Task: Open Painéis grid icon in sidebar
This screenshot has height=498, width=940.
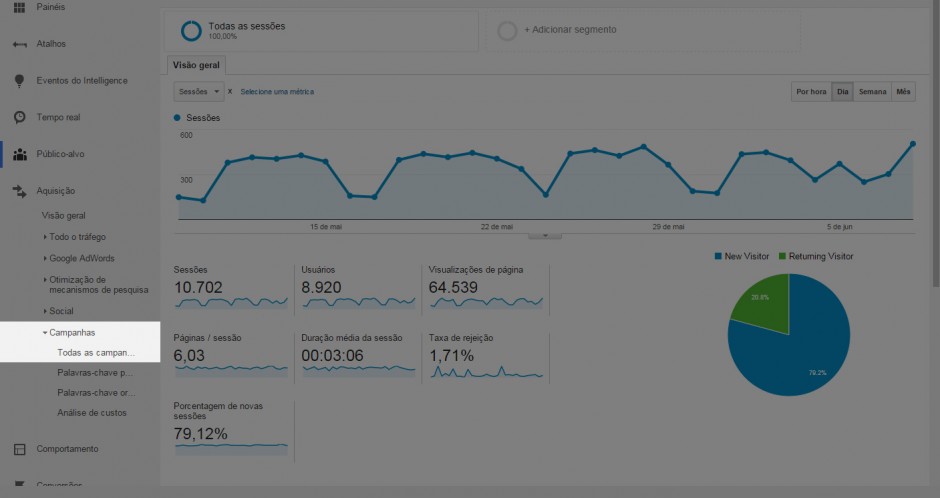Action: 19,7
